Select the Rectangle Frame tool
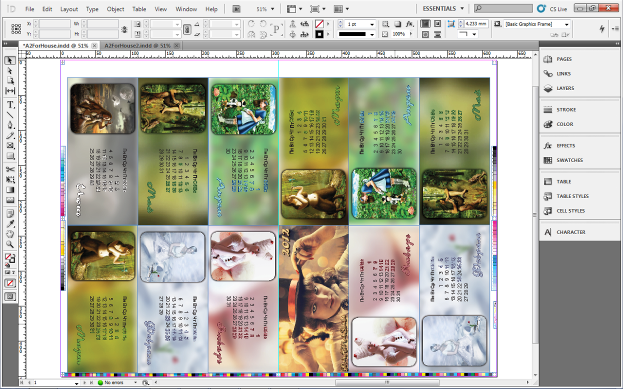Viewport: 623px width, 389px height. [x=10, y=146]
